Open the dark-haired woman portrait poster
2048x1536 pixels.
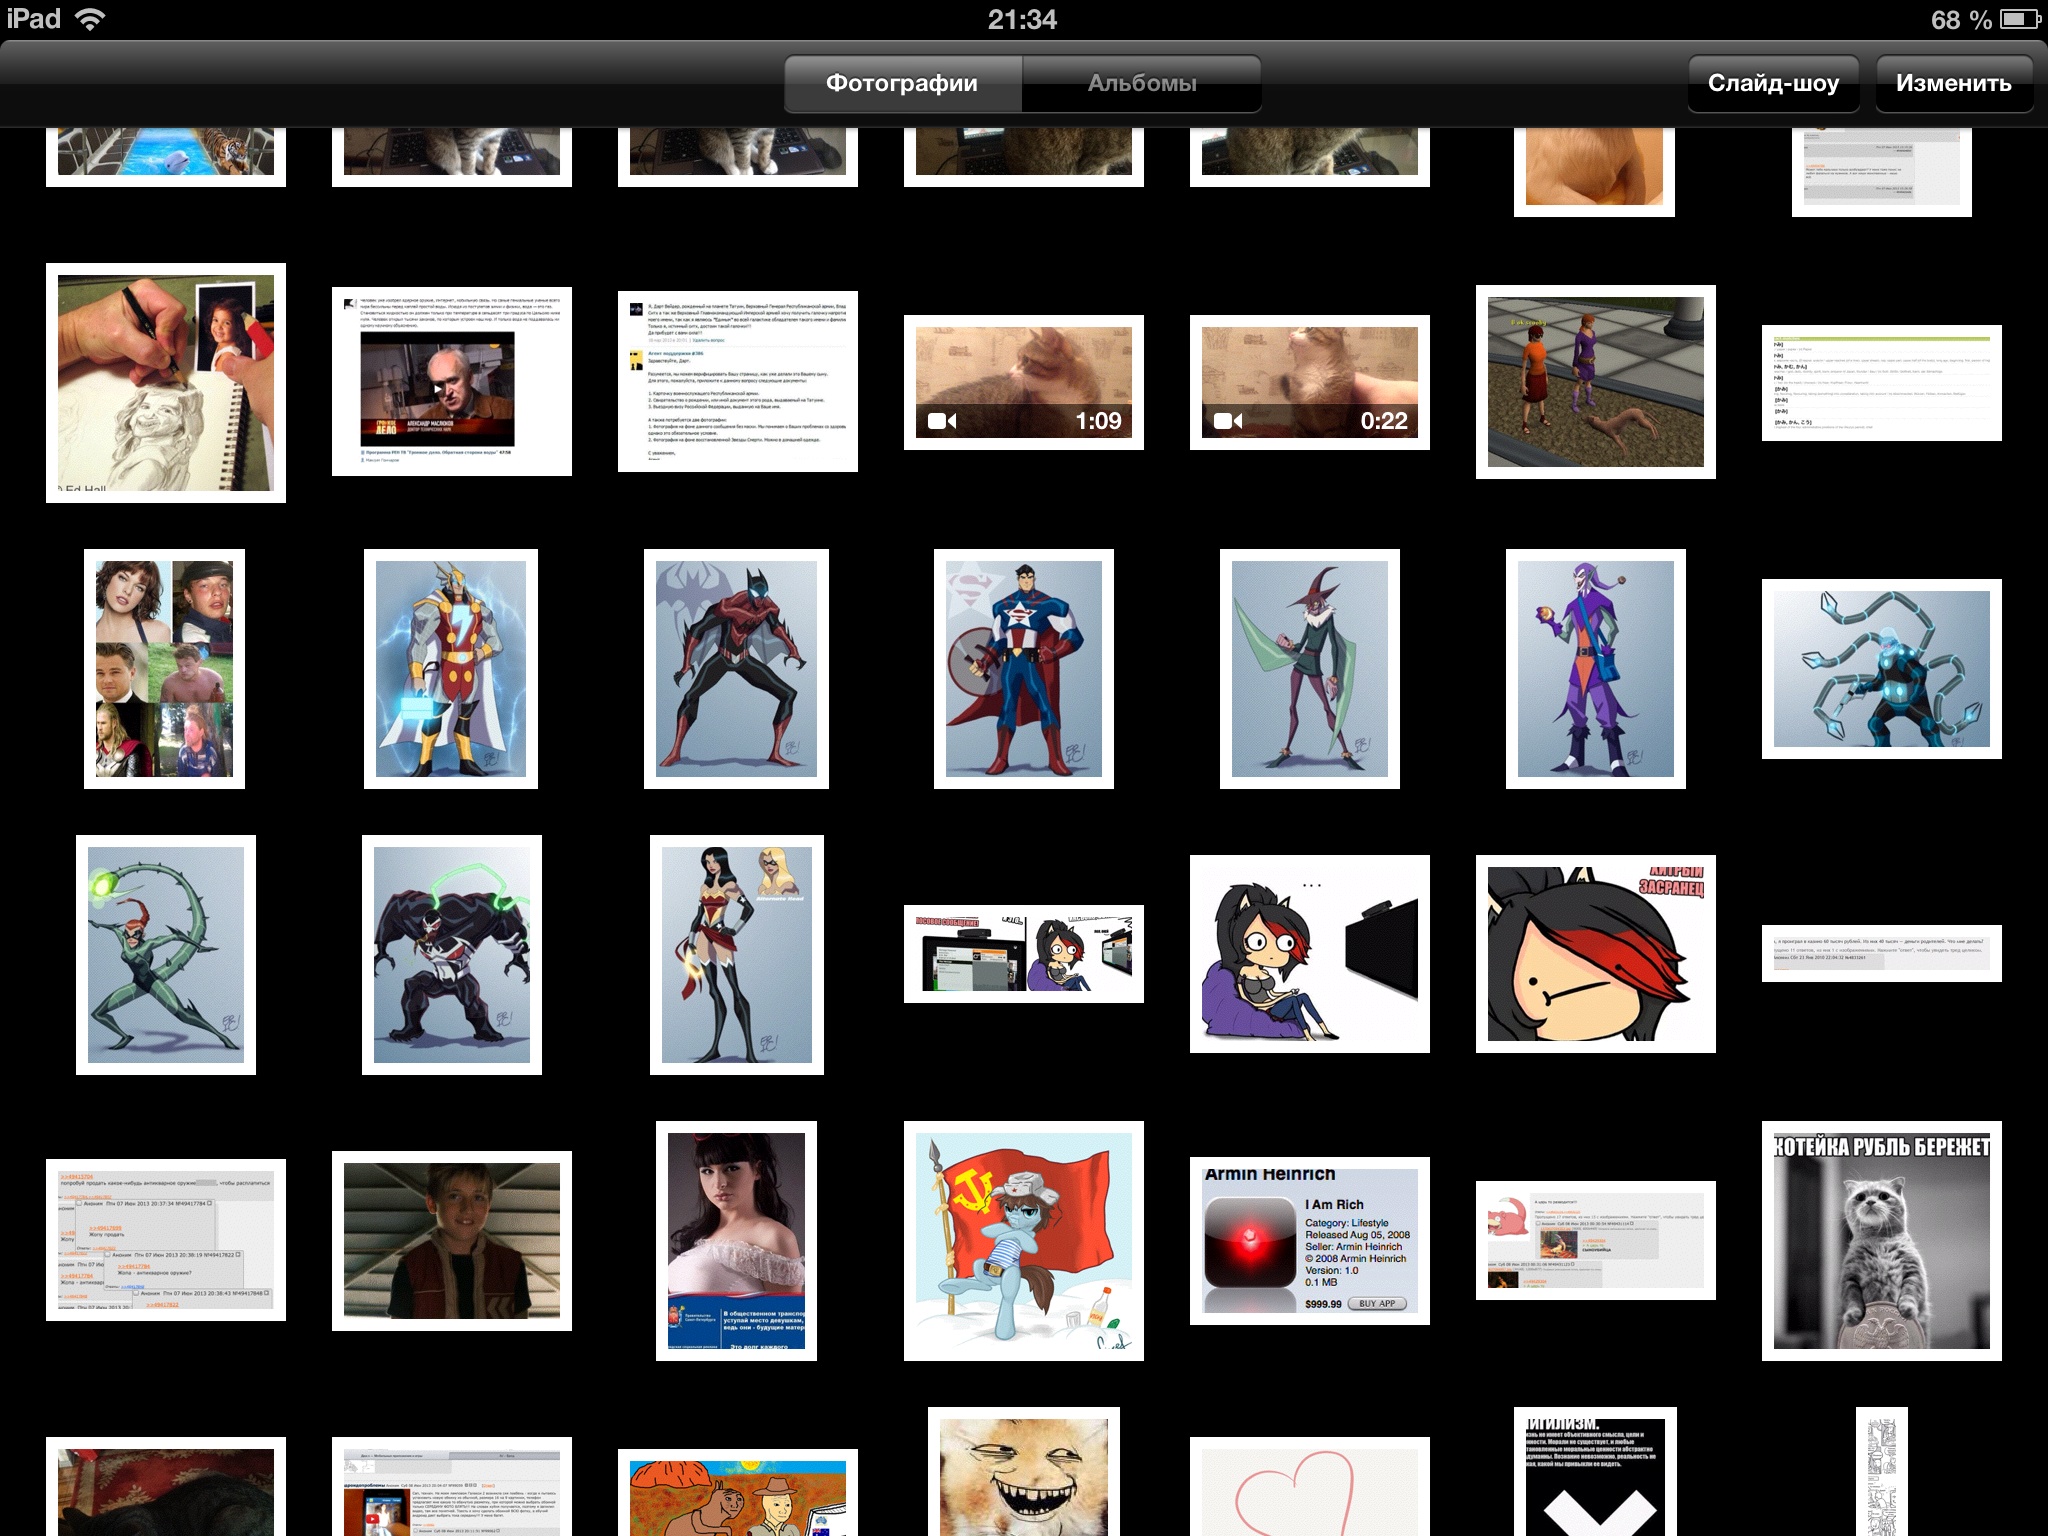736,1241
